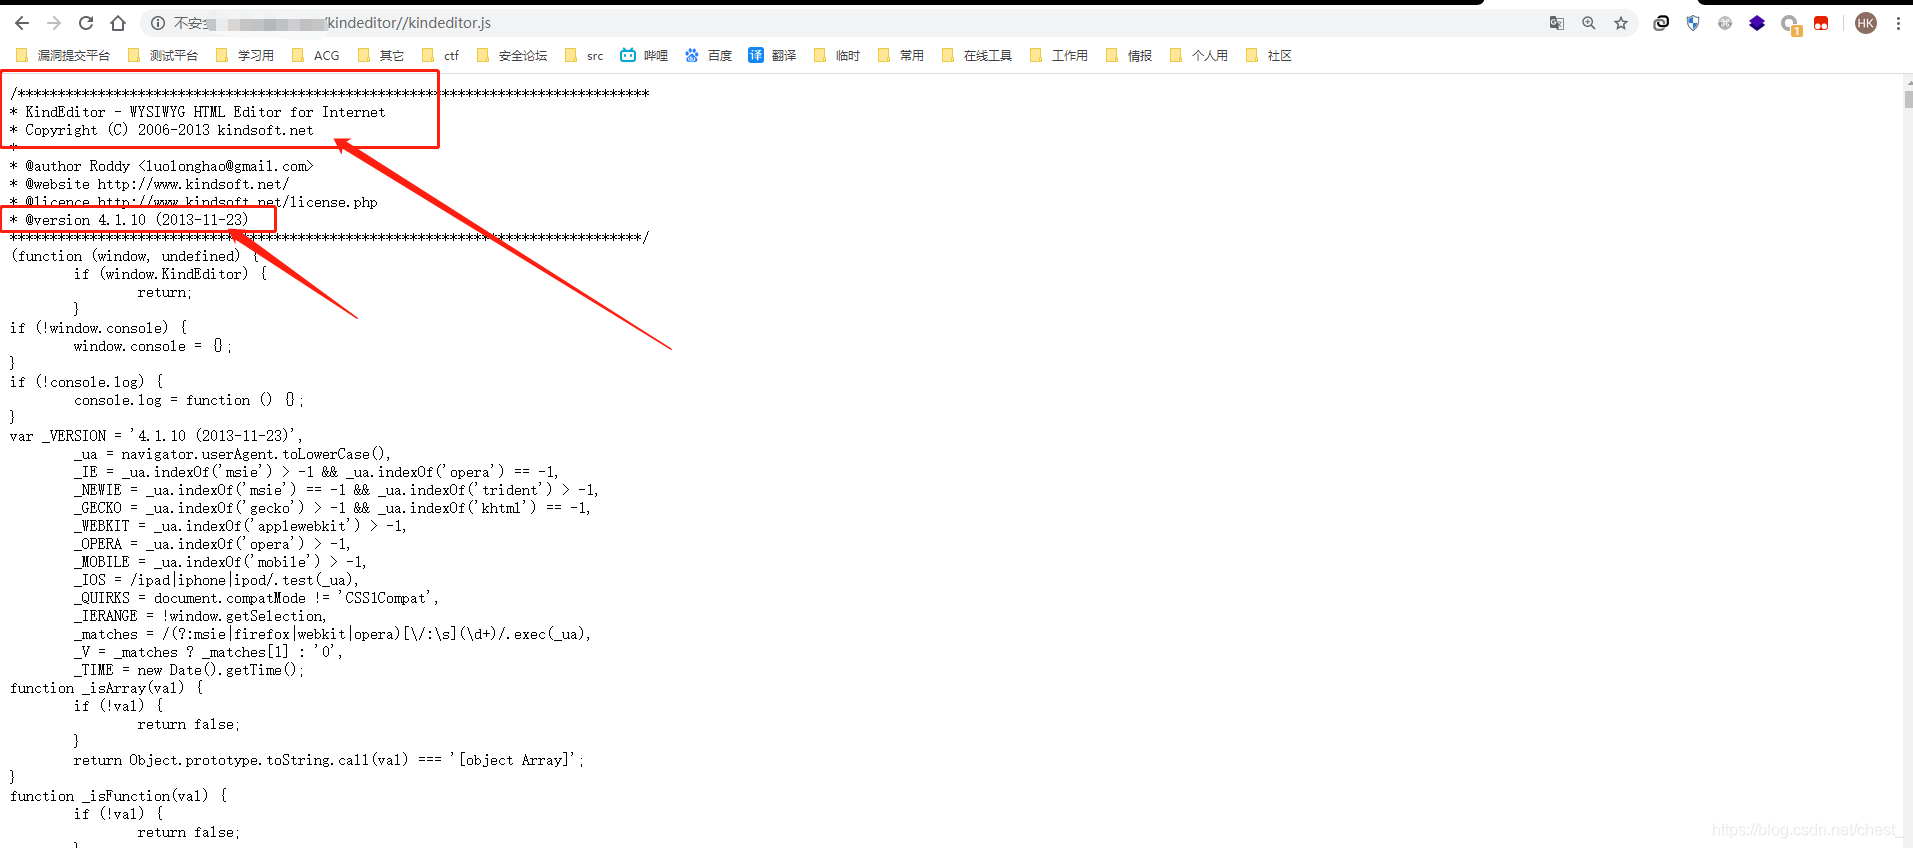The image size is (1913, 848).
Task: Open extension with orange badge 1
Action: point(1790,24)
